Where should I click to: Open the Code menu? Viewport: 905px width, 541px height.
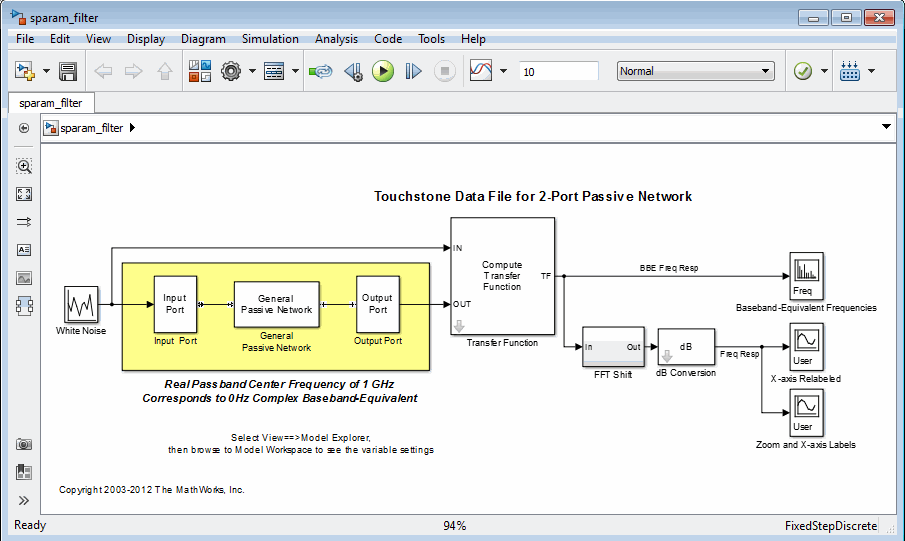pos(388,39)
